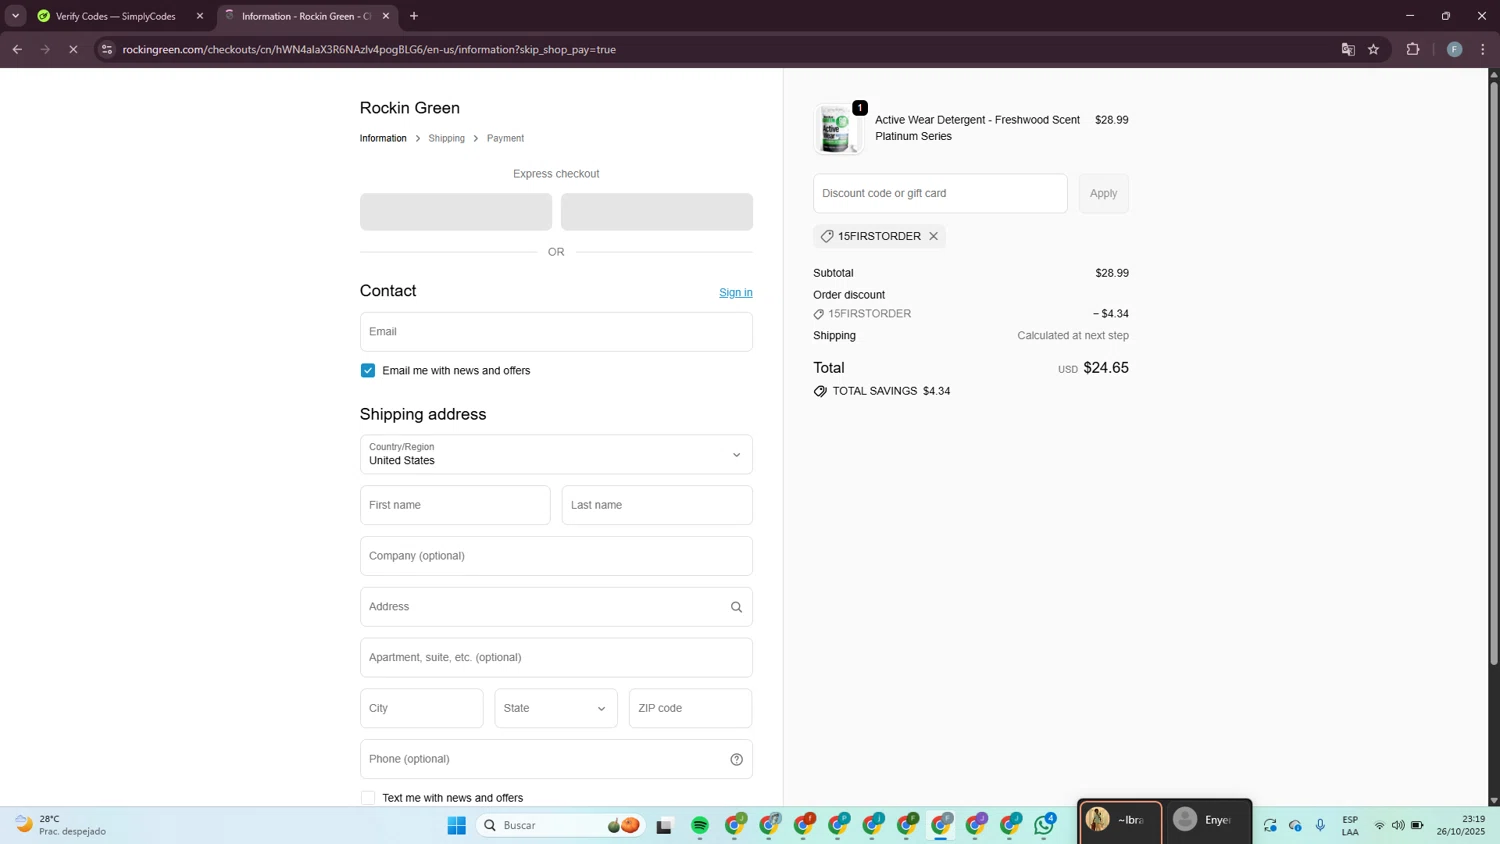Image resolution: width=1500 pixels, height=844 pixels.
Task: Toggle Email me with news and offers
Action: 368,370
